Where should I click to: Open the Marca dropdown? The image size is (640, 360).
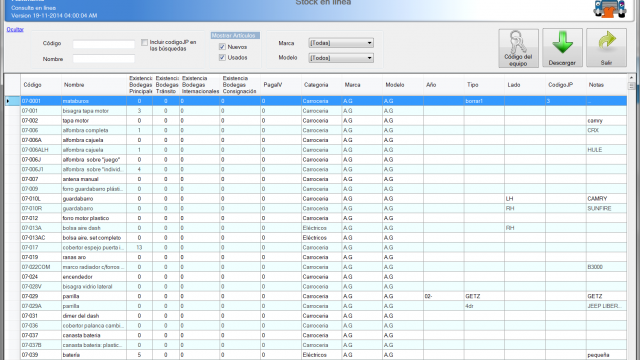(x=341, y=43)
